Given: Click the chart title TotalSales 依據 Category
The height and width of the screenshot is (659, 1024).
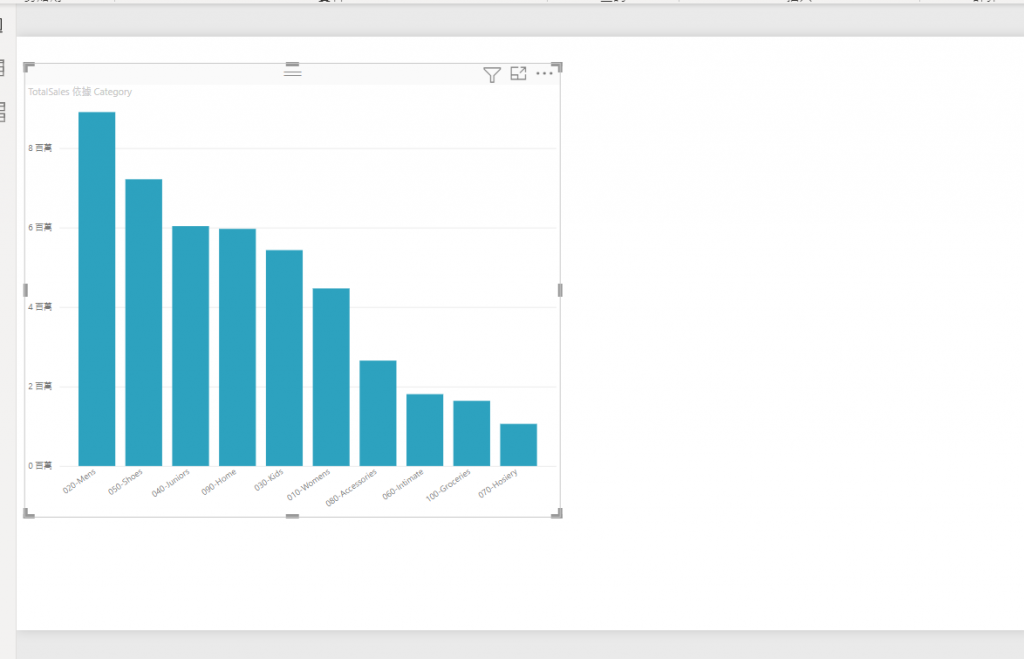Looking at the screenshot, I should point(80,91).
